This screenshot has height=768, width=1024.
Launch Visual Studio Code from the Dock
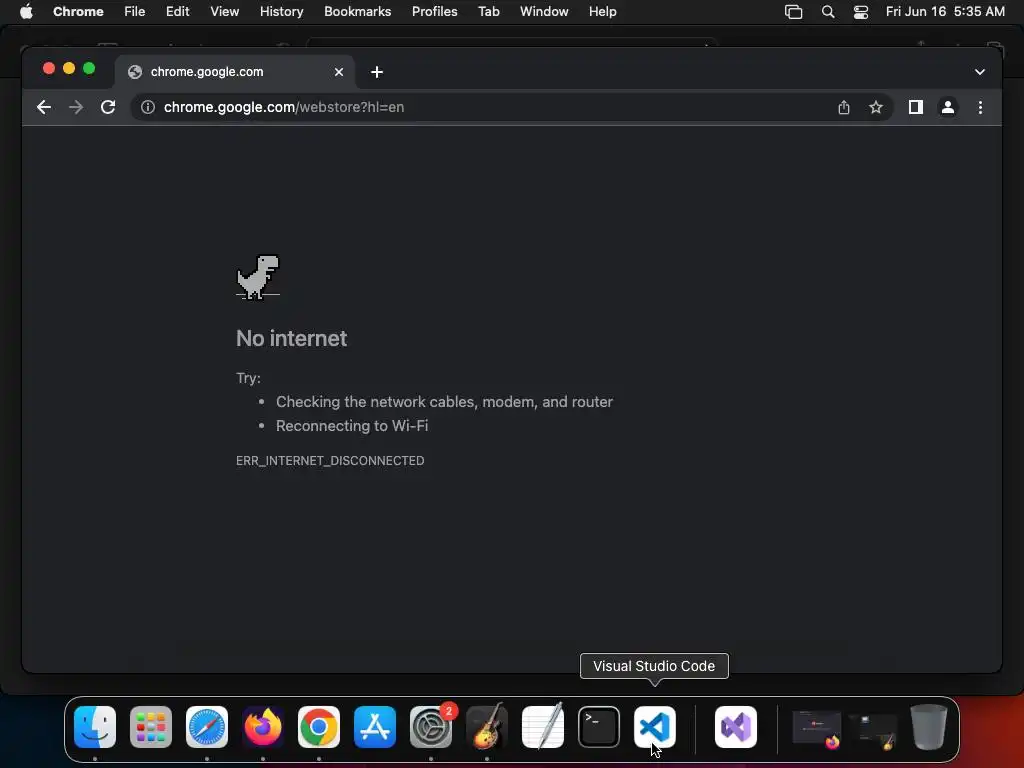click(x=655, y=727)
